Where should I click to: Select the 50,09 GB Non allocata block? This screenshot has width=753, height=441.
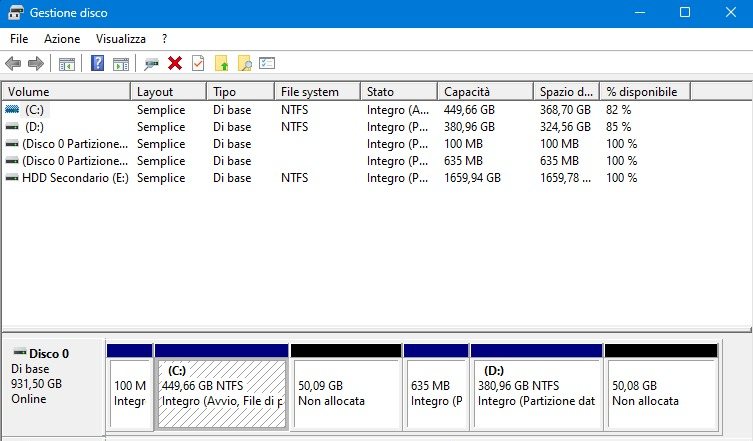coord(346,386)
